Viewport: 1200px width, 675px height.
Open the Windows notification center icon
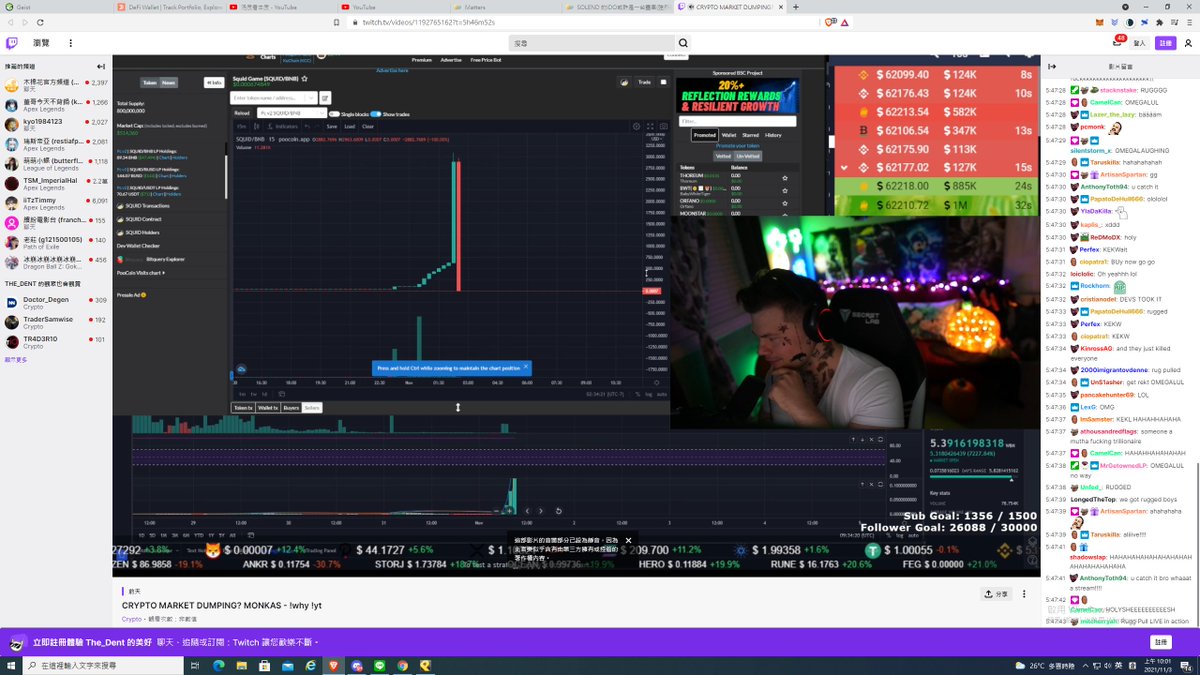(1187, 665)
